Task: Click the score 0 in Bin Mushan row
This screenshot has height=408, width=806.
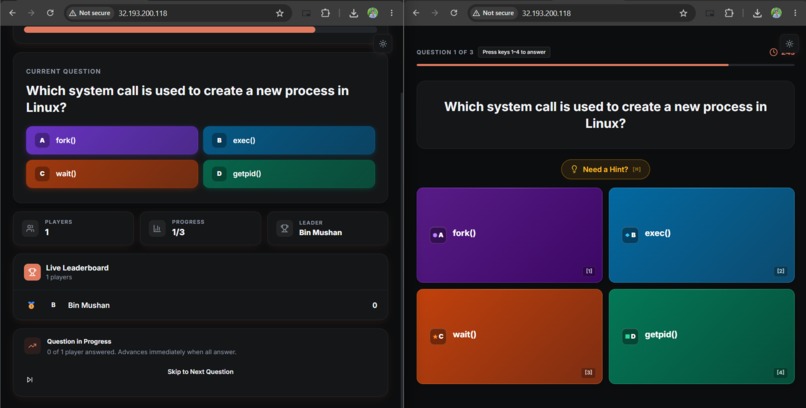Action: (x=375, y=305)
